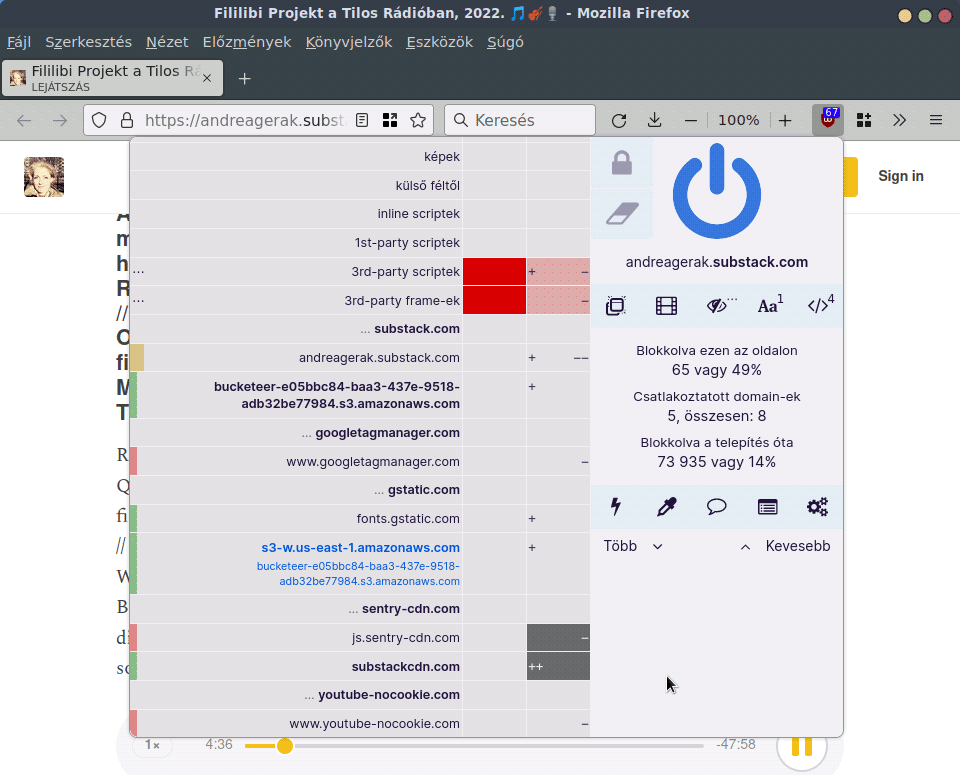Open the Előzmények menu
Viewport: 960px width, 775px height.
click(247, 42)
